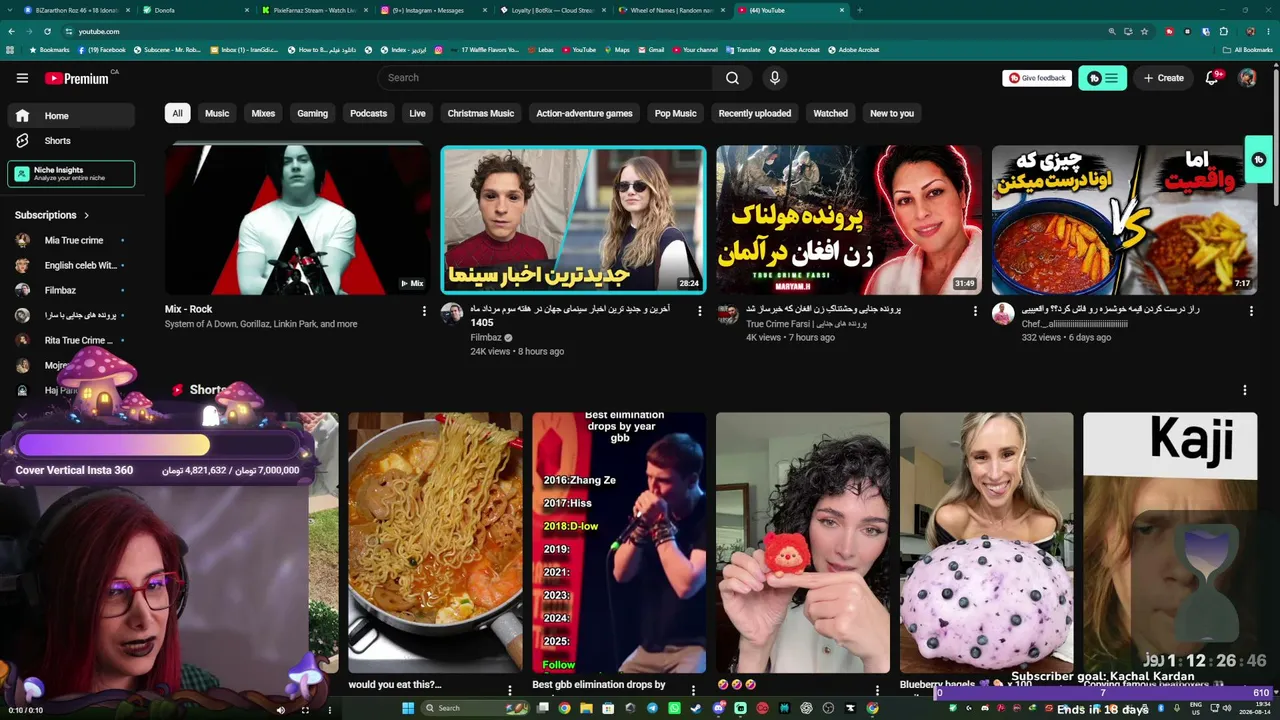The width and height of the screenshot is (1280, 720).
Task: Open the floating teal extension badge on the right edge
Action: 1259,160
